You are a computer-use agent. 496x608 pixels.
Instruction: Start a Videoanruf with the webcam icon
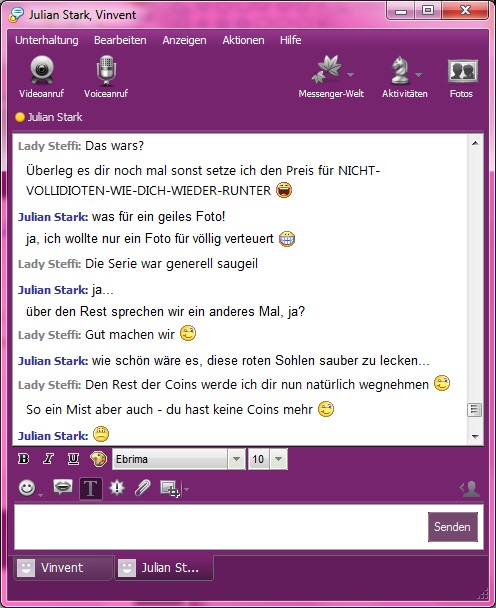[x=41, y=70]
